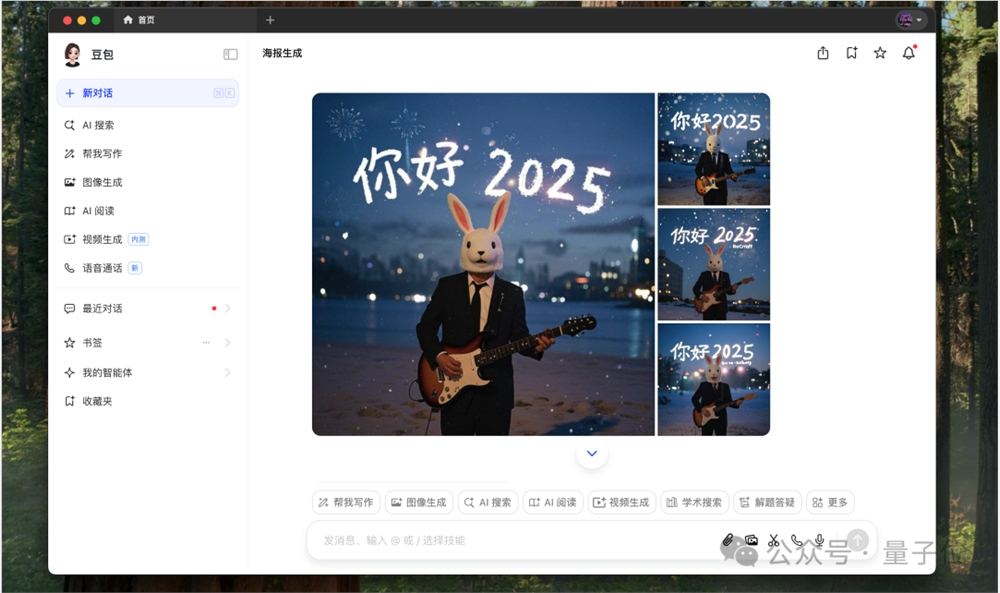This screenshot has height=593, width=1000.
Task: Bookmark the 海报生成 conversation
Action: (x=851, y=53)
